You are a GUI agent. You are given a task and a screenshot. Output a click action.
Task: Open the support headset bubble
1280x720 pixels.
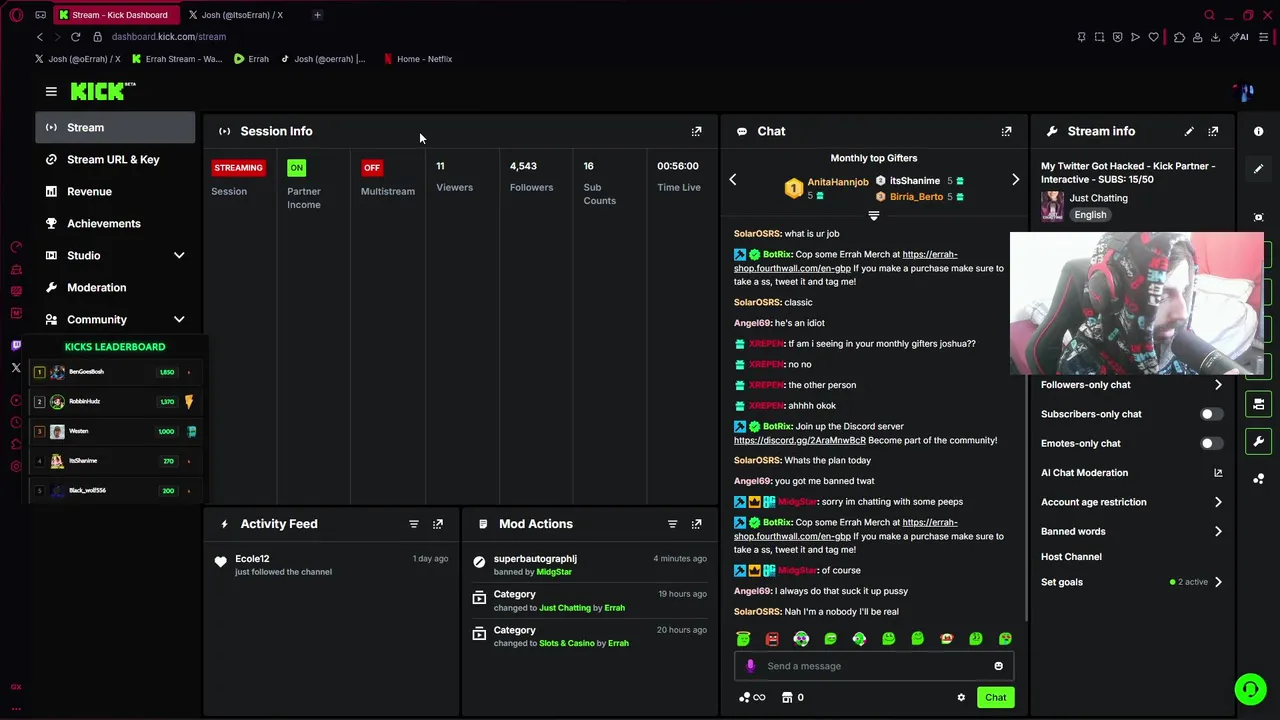(1249, 689)
